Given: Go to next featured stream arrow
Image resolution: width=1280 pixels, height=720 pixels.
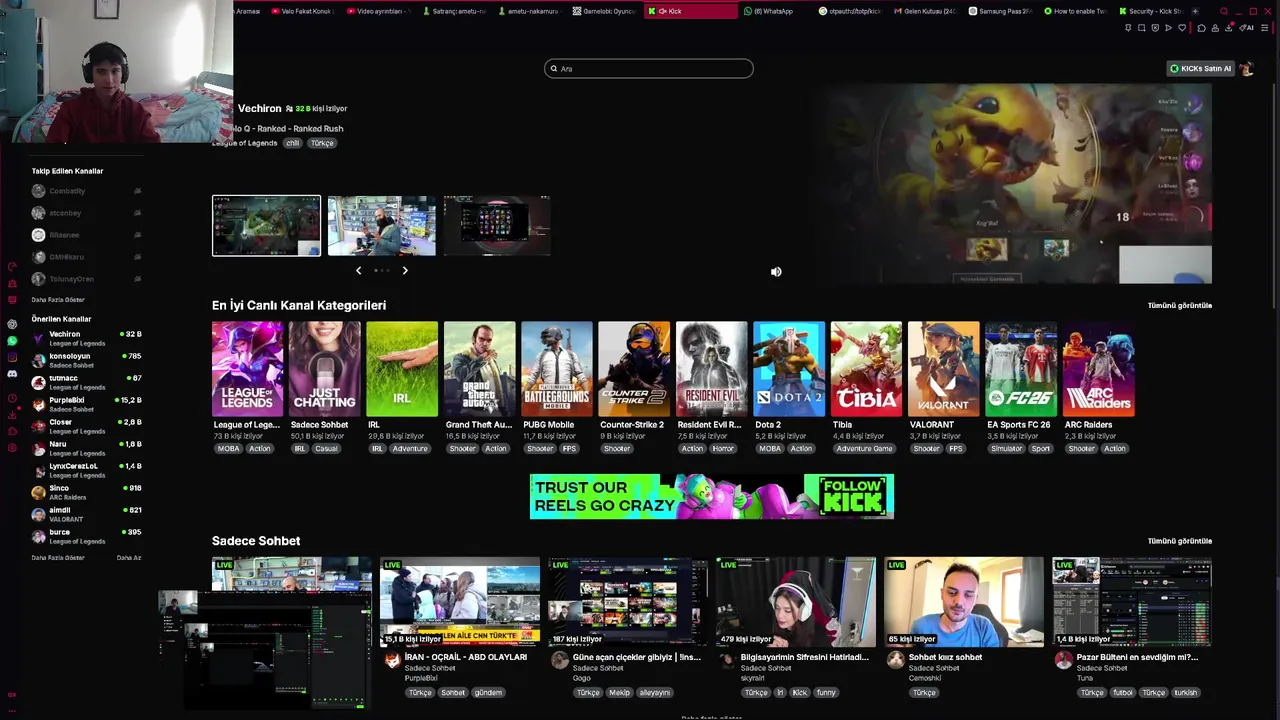Looking at the screenshot, I should (405, 271).
